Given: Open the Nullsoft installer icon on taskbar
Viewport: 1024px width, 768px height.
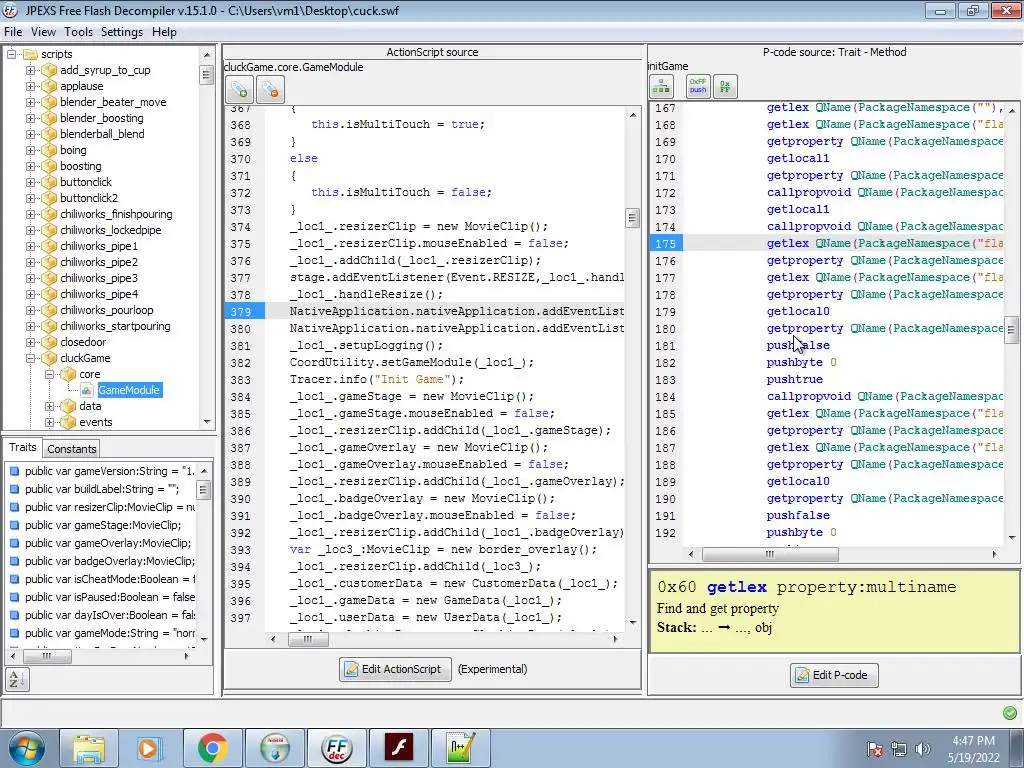Looking at the screenshot, I should tap(274, 748).
